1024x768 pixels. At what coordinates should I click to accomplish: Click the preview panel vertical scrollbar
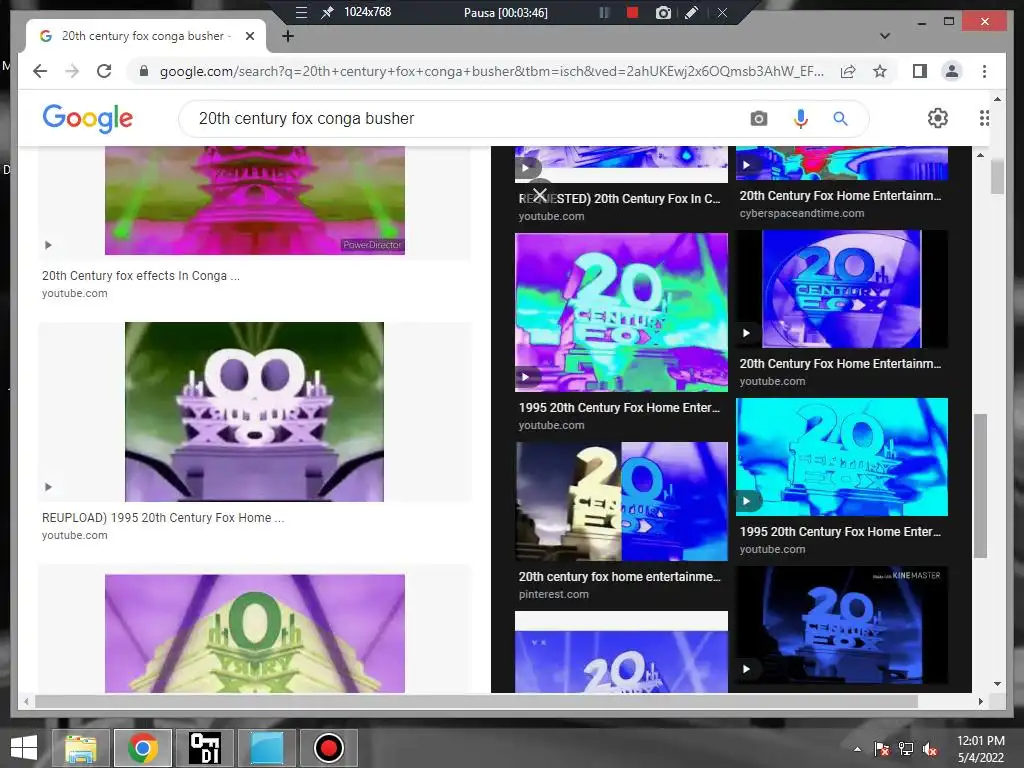980,486
